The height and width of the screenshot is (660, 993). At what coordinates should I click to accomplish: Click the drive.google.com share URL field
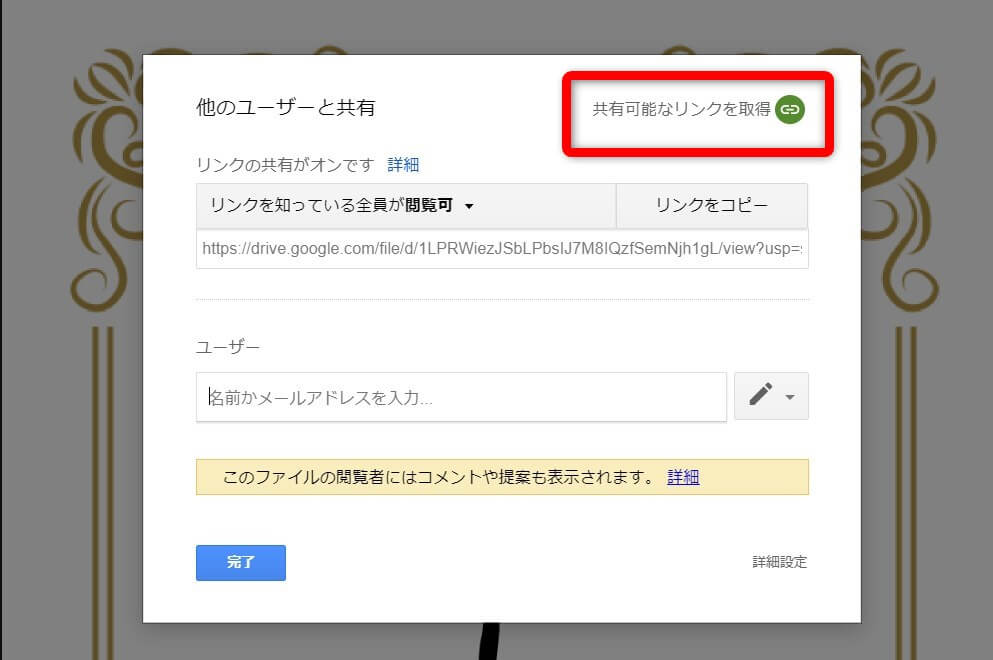[x=502, y=249]
